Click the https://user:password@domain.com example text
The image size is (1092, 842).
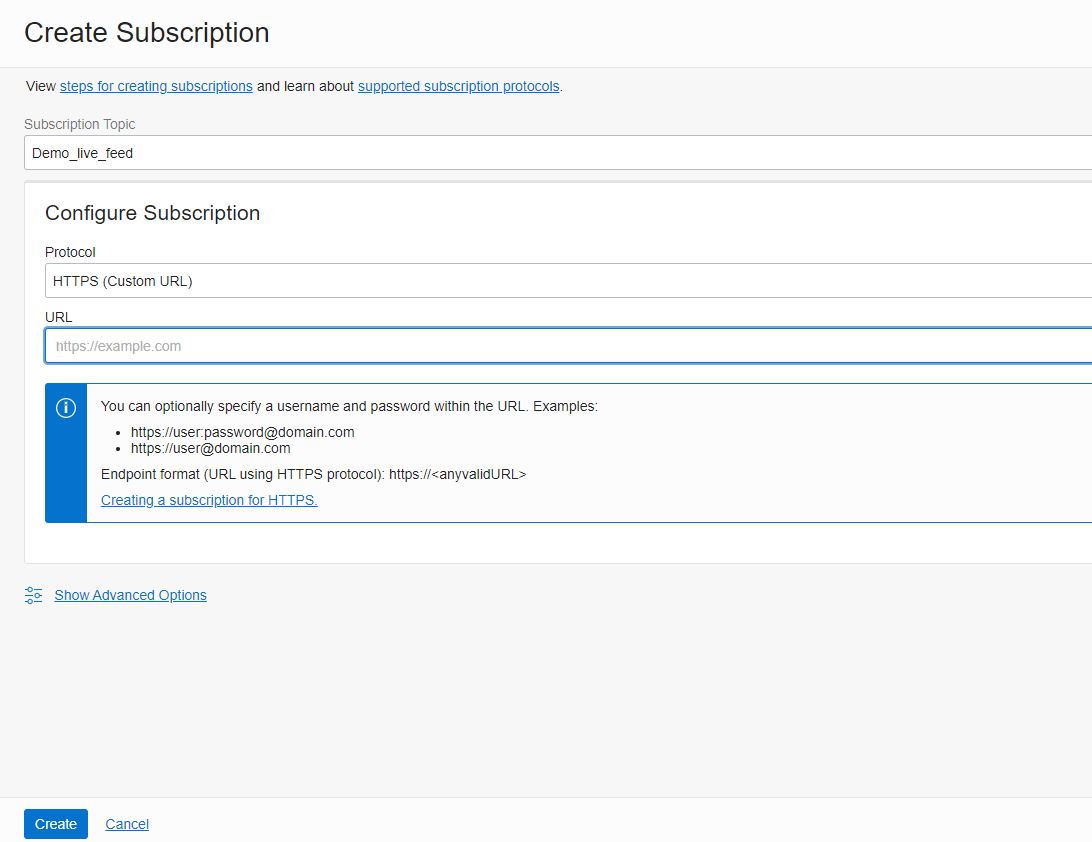pos(242,432)
